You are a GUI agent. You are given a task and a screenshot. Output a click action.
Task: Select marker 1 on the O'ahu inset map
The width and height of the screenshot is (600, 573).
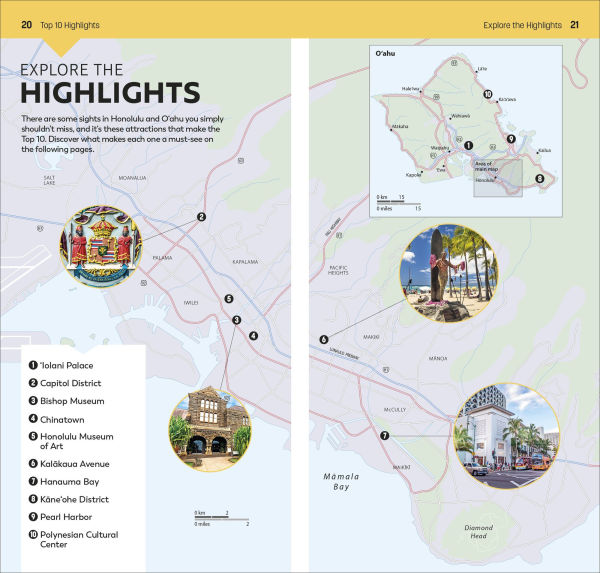(469, 146)
